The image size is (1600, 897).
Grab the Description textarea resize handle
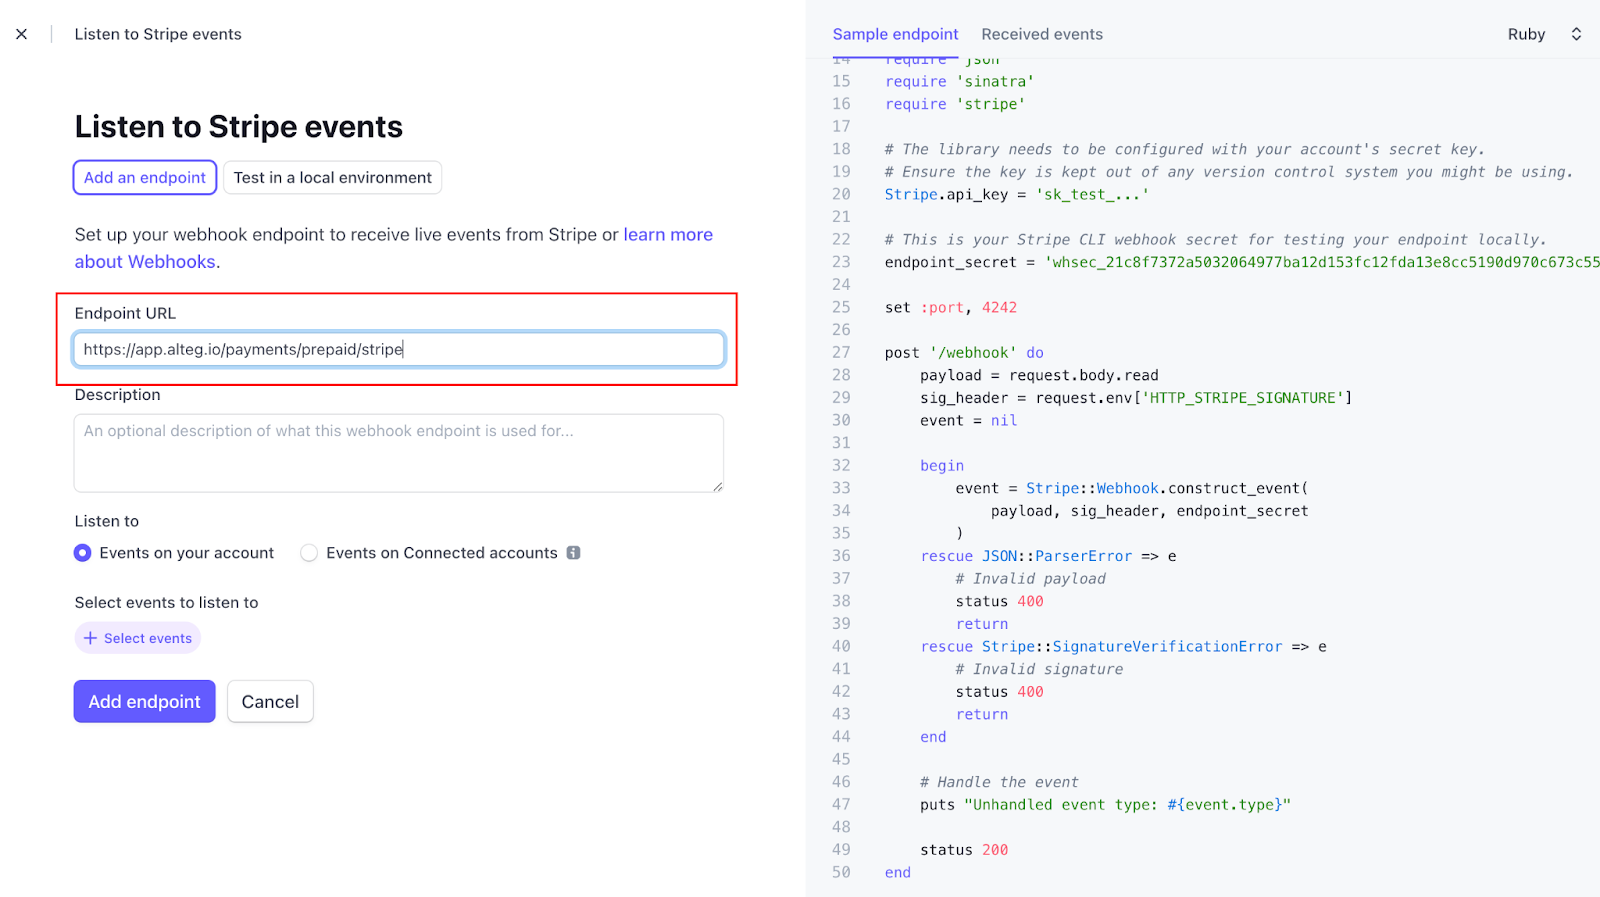pyautogui.click(x=717, y=487)
